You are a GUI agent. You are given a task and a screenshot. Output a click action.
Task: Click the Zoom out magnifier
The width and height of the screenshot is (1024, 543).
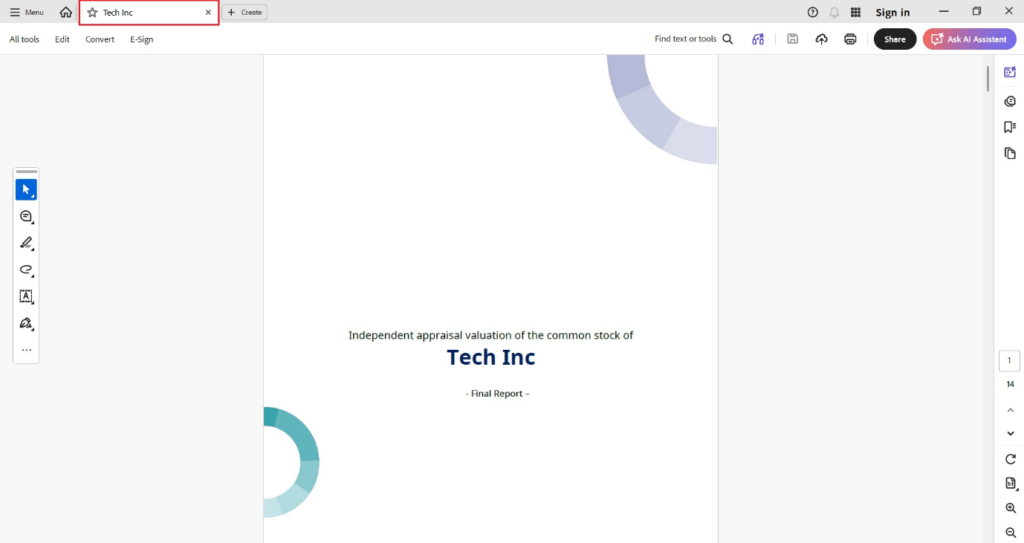click(x=1010, y=533)
